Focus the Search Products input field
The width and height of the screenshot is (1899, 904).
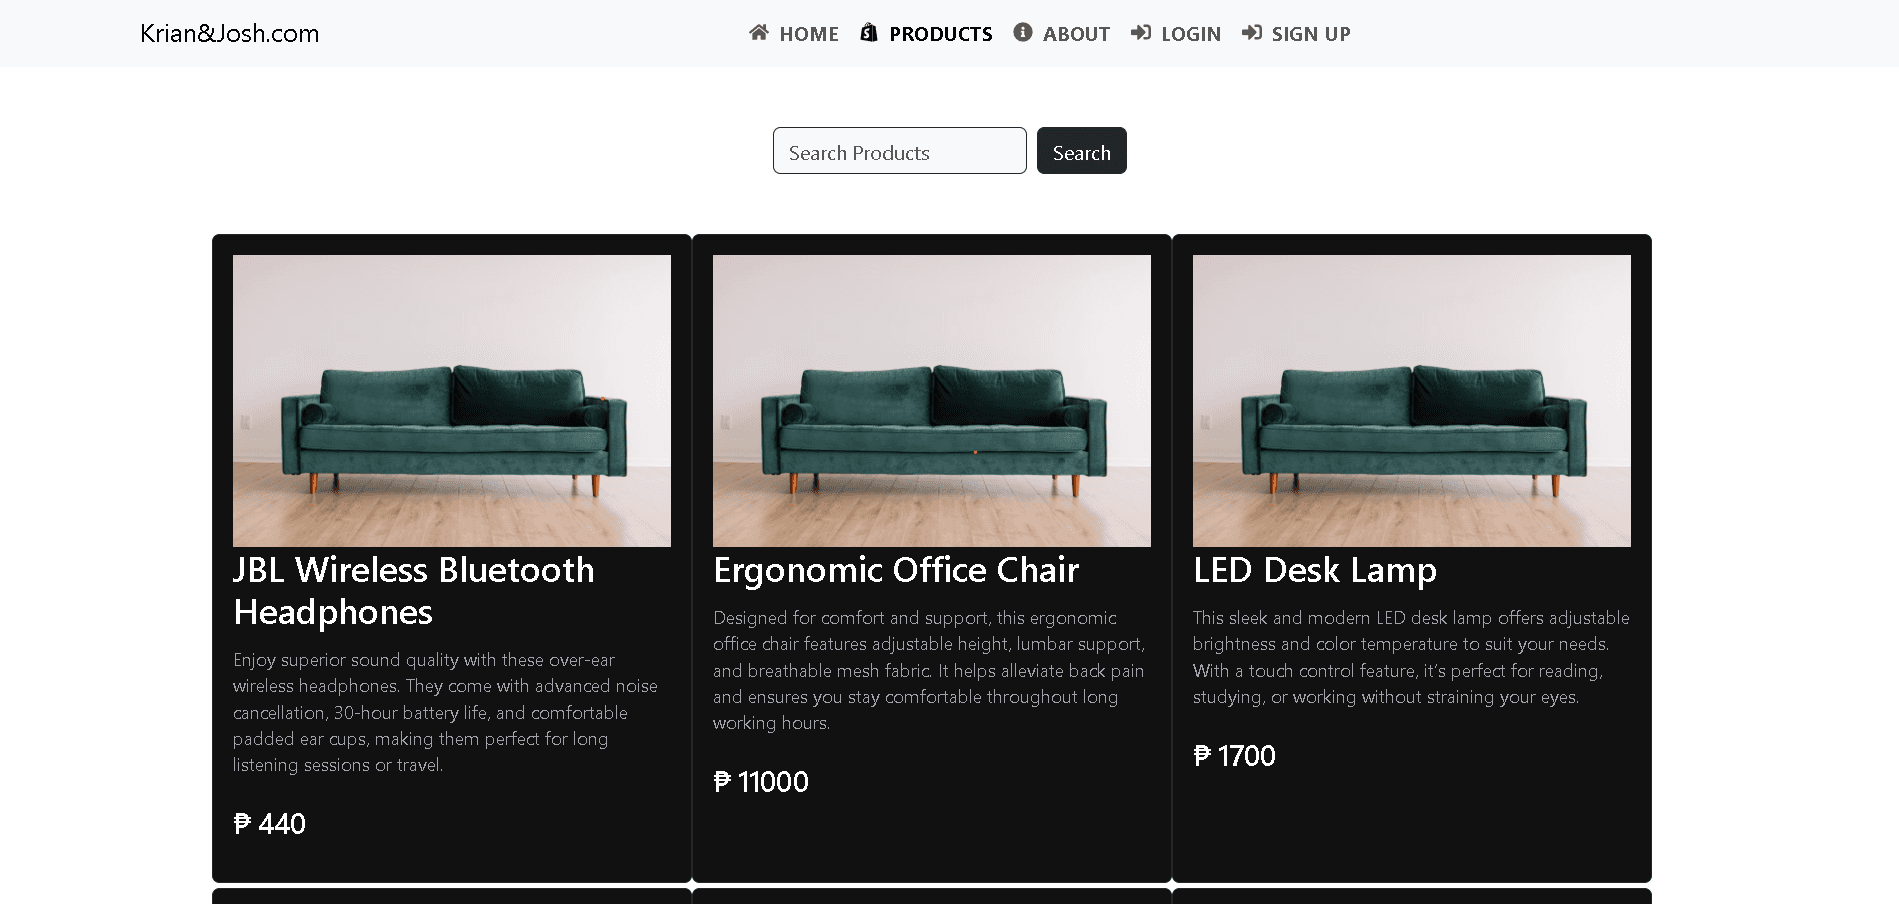899,151
